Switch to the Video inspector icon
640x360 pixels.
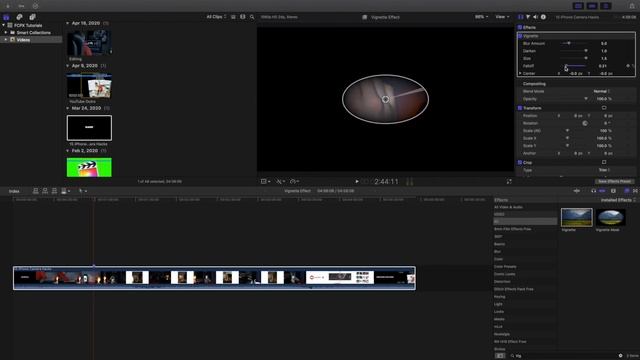point(520,17)
